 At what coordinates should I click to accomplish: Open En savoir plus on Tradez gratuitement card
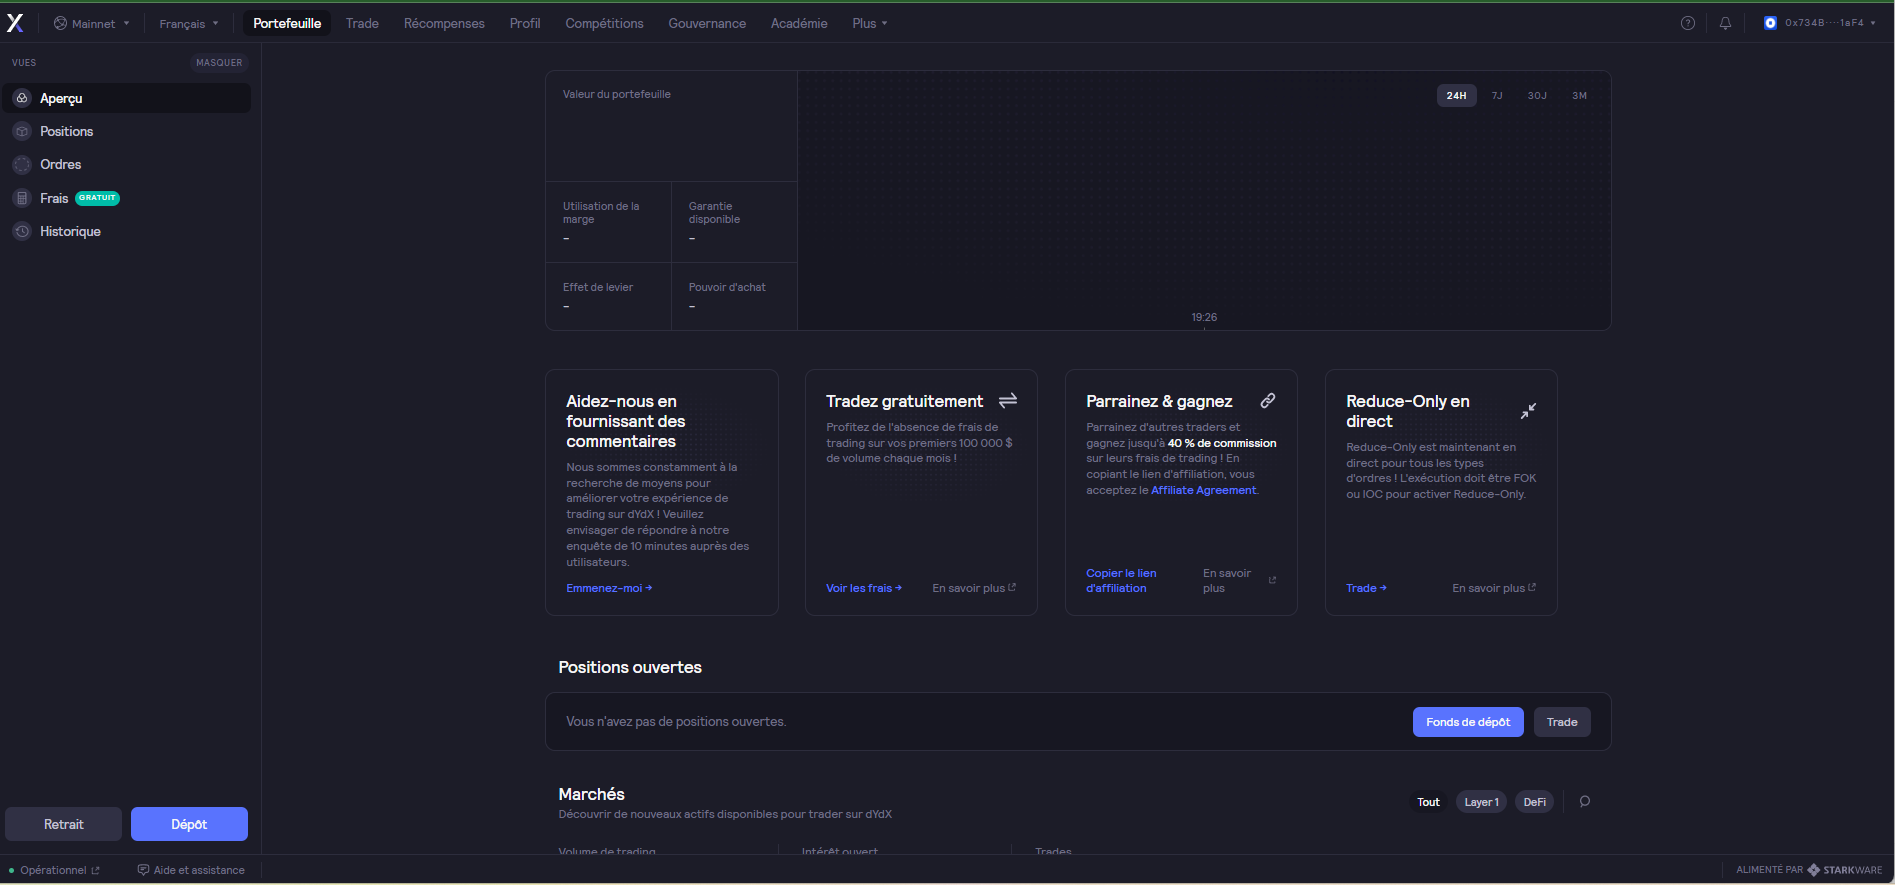(974, 588)
